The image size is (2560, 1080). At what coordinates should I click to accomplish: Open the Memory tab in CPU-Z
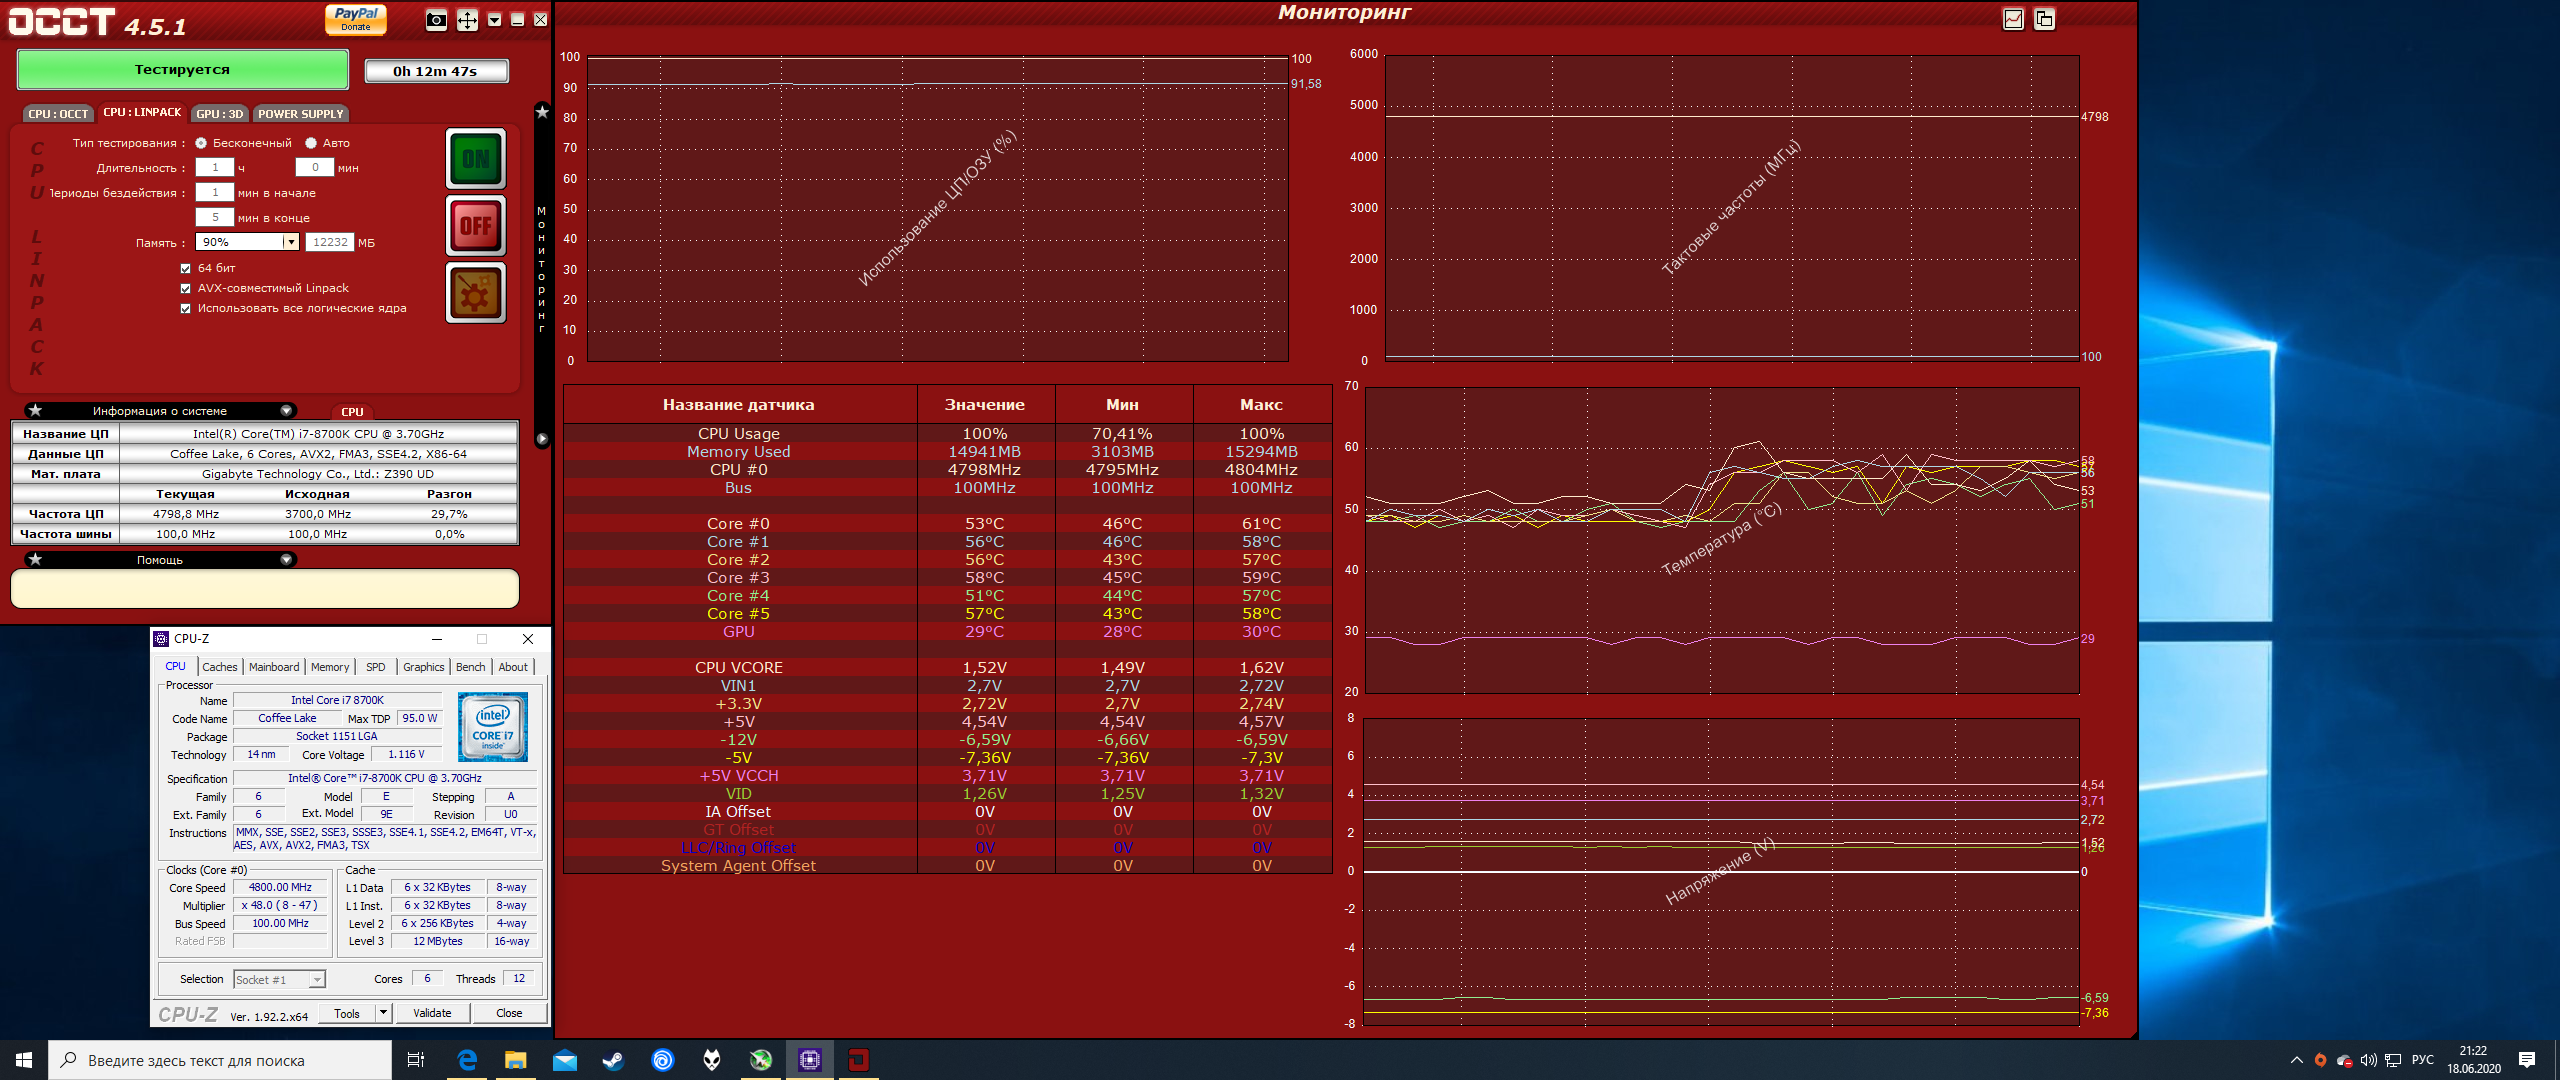click(x=330, y=667)
